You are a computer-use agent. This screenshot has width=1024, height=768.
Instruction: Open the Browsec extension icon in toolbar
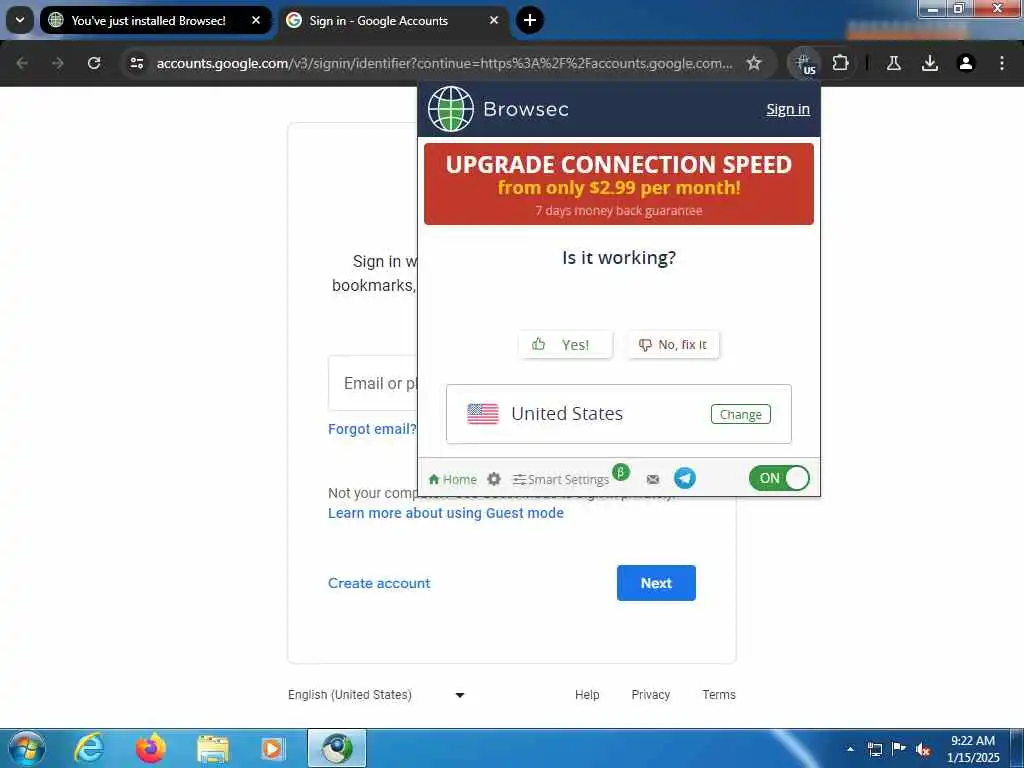(805, 63)
